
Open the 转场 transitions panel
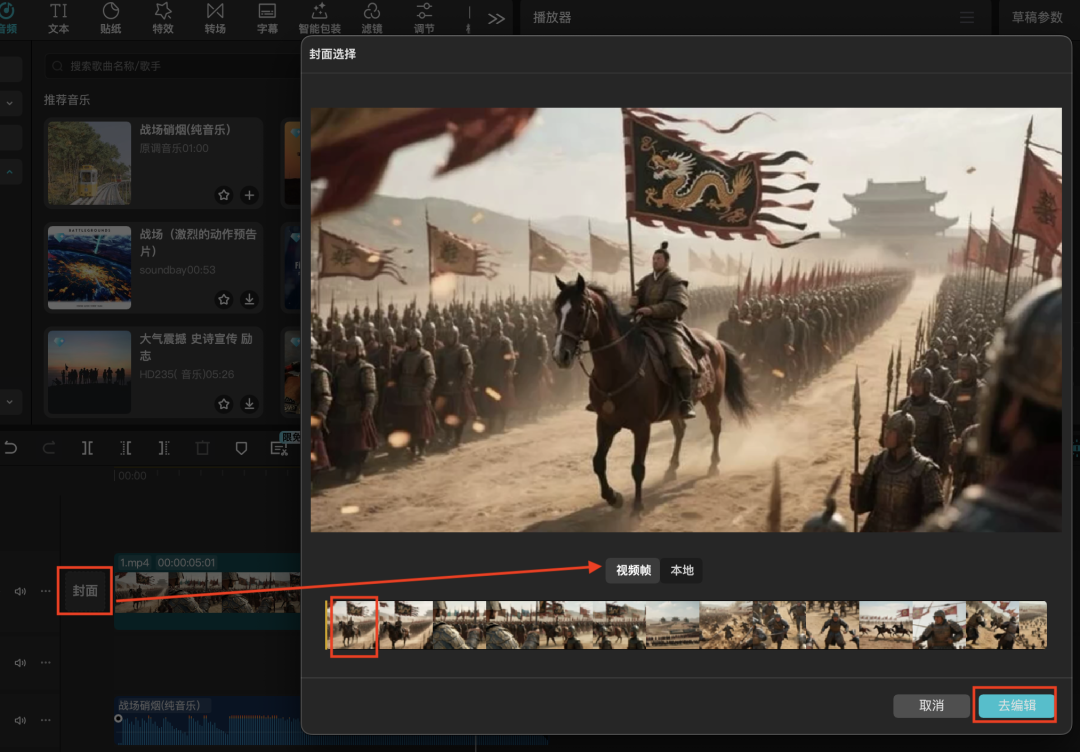(x=215, y=18)
